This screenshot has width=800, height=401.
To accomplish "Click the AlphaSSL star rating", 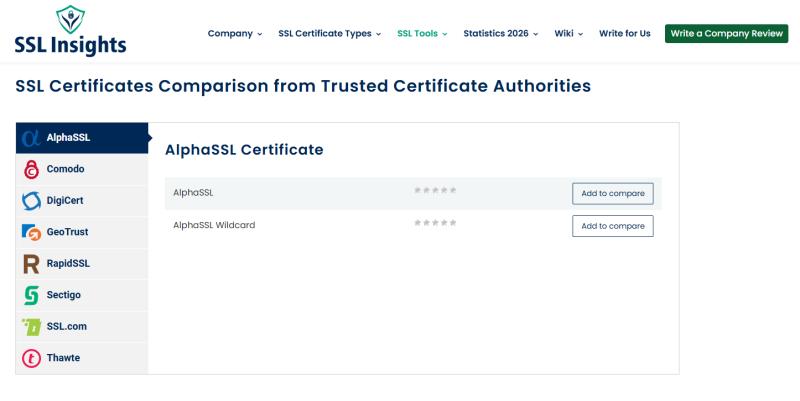I will 435,190.
